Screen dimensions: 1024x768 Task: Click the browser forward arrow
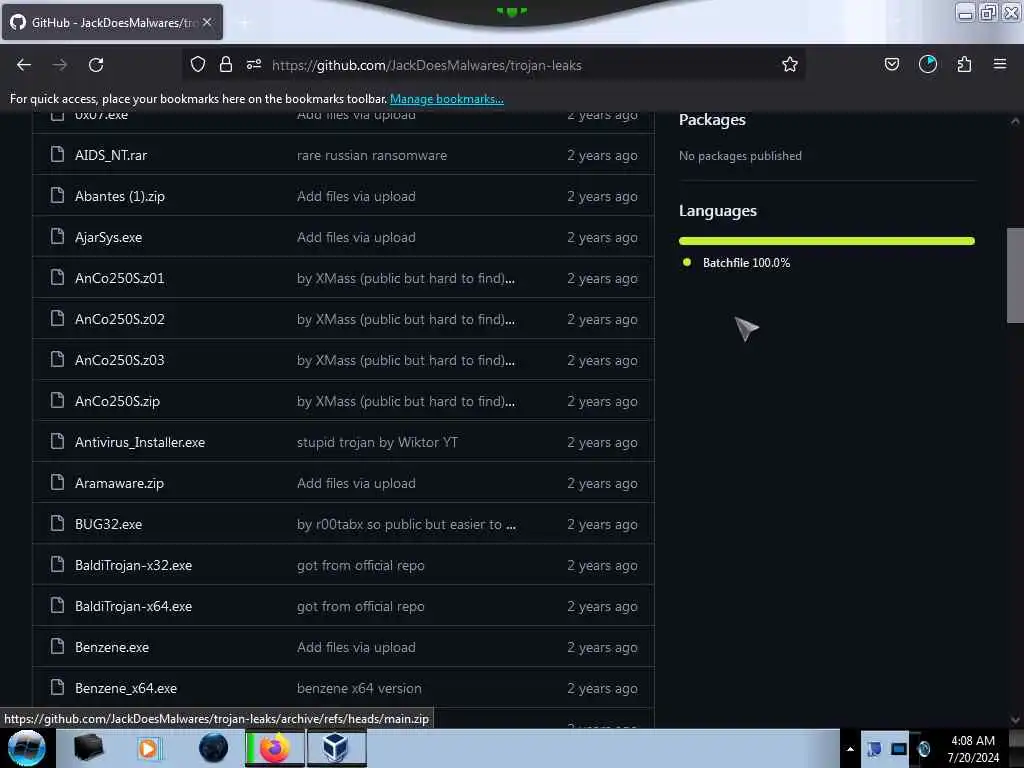60,65
